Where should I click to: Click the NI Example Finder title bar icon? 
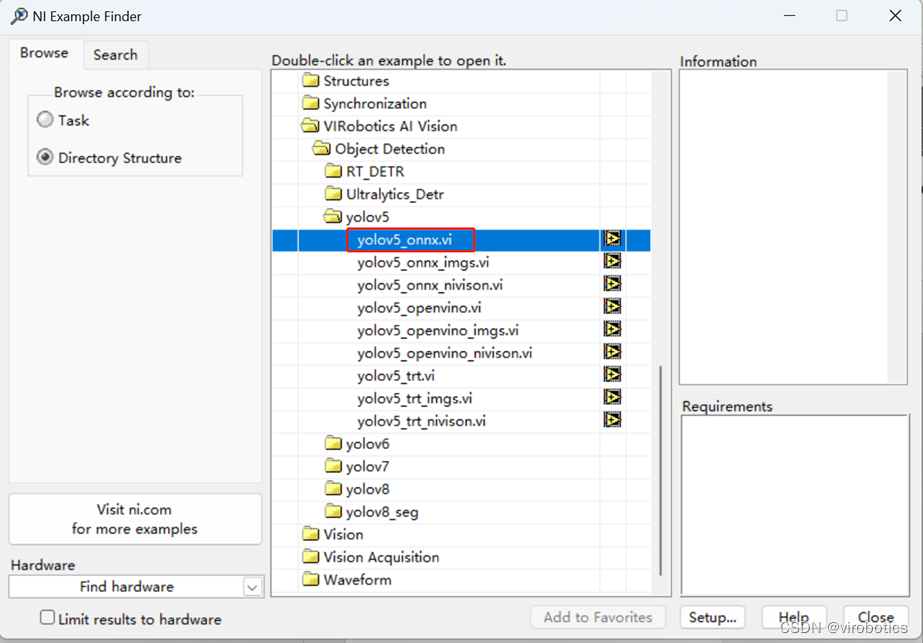(x=19, y=16)
